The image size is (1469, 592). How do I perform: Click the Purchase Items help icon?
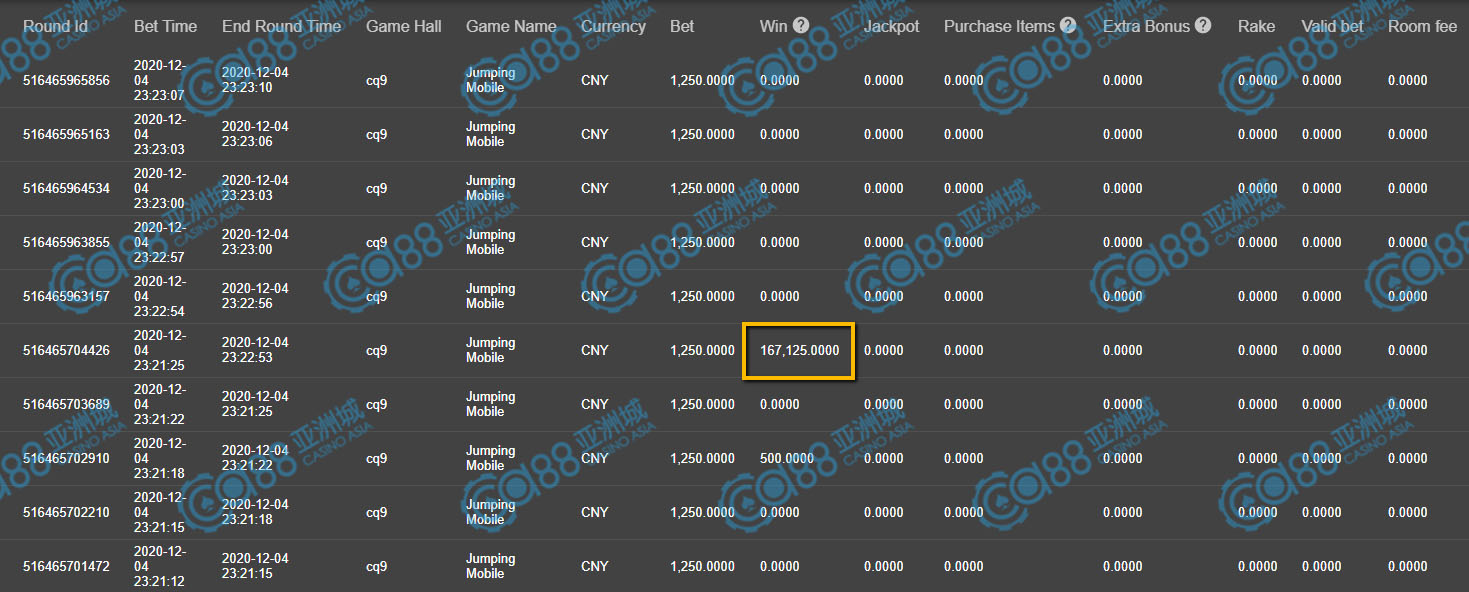(1068, 25)
